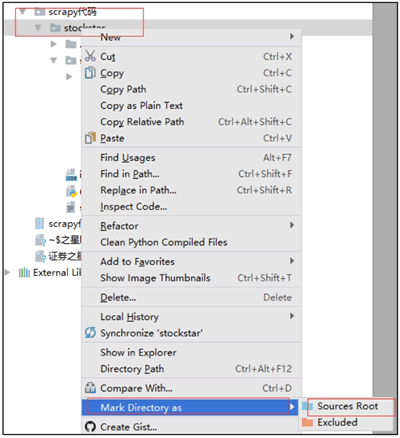
Task: Click the Synchronize 'stockstar' refresh icon
Action: point(90,332)
